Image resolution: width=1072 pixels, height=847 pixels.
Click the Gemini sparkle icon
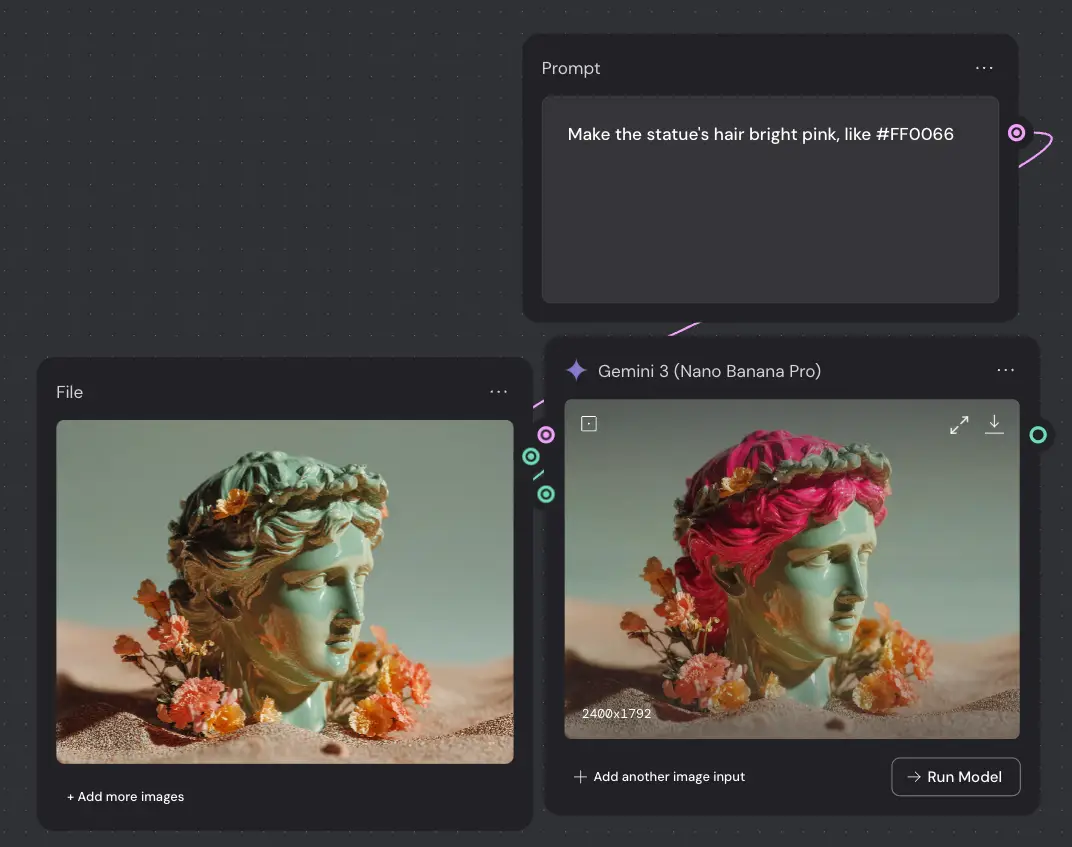click(x=576, y=371)
